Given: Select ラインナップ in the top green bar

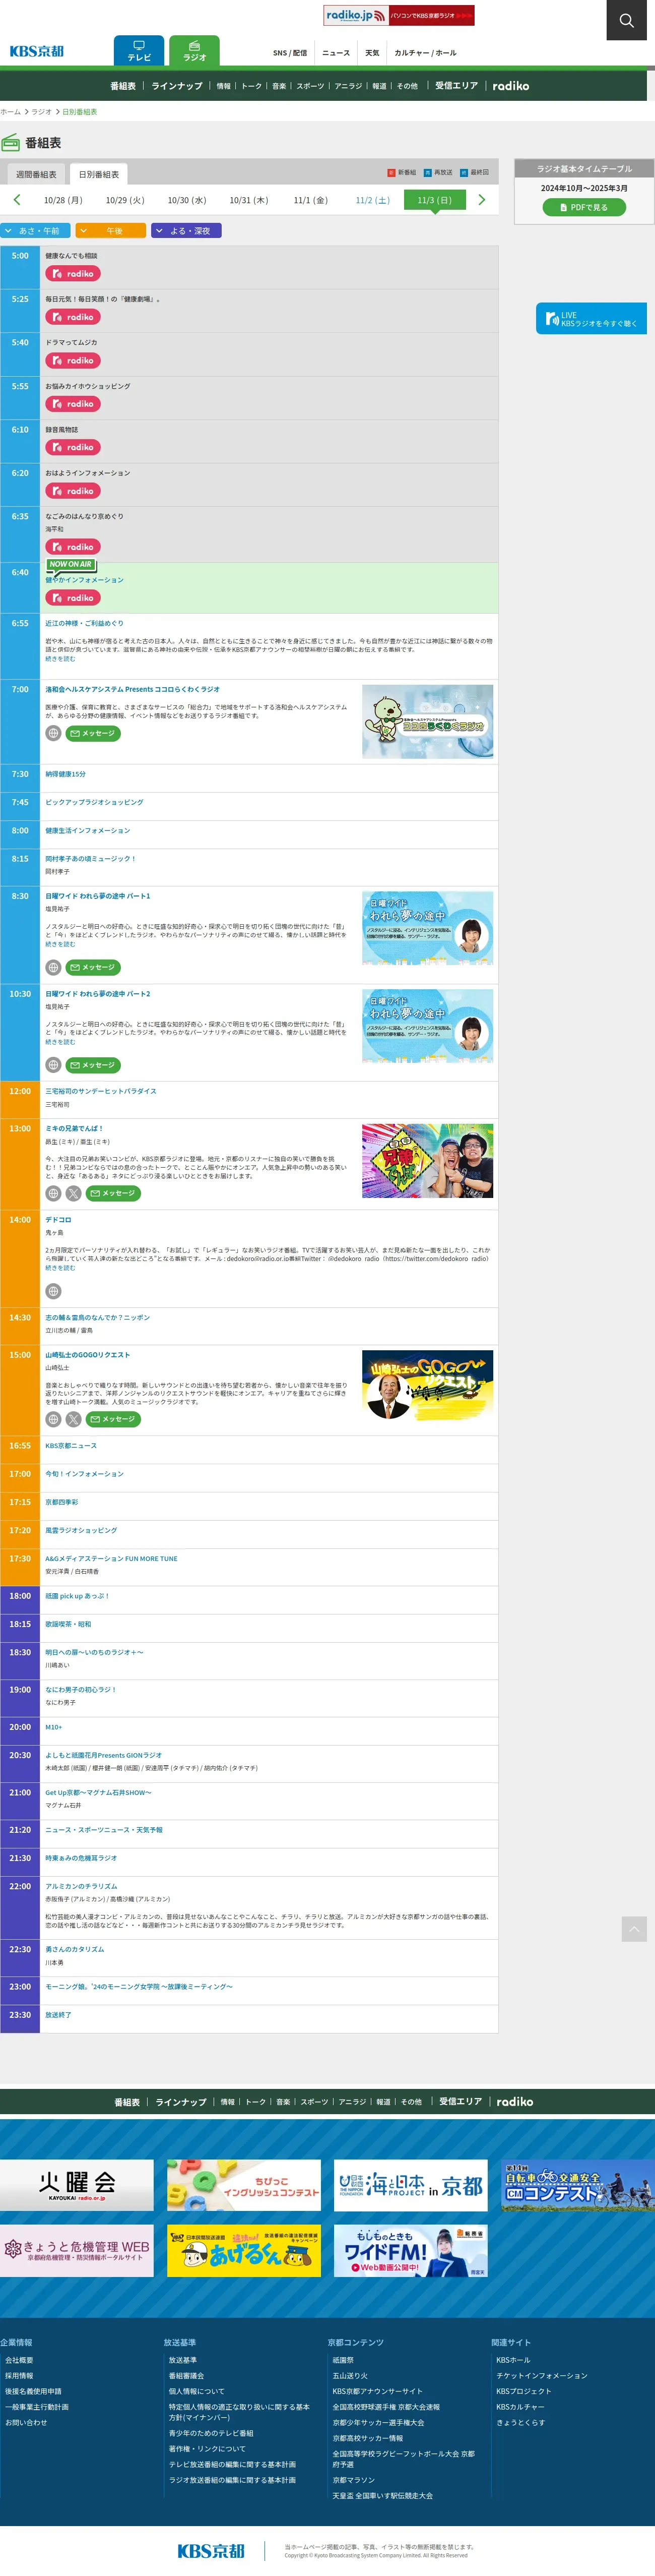Looking at the screenshot, I should tap(177, 86).
